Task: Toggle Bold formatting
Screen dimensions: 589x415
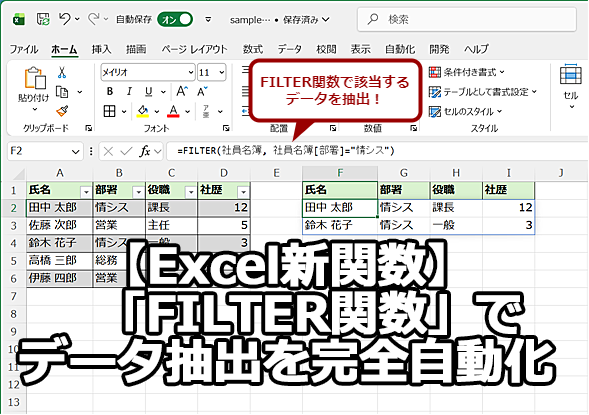Action: pyautogui.click(x=110, y=91)
